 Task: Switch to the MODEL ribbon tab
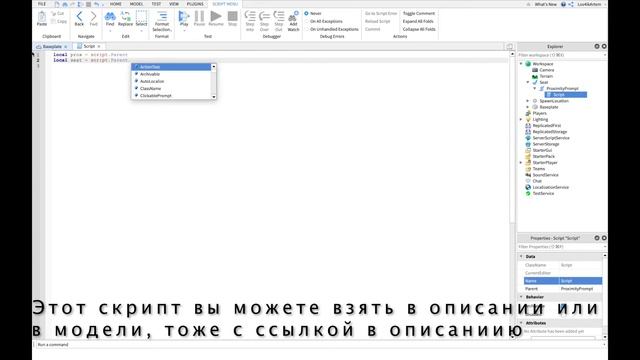tap(136, 4)
